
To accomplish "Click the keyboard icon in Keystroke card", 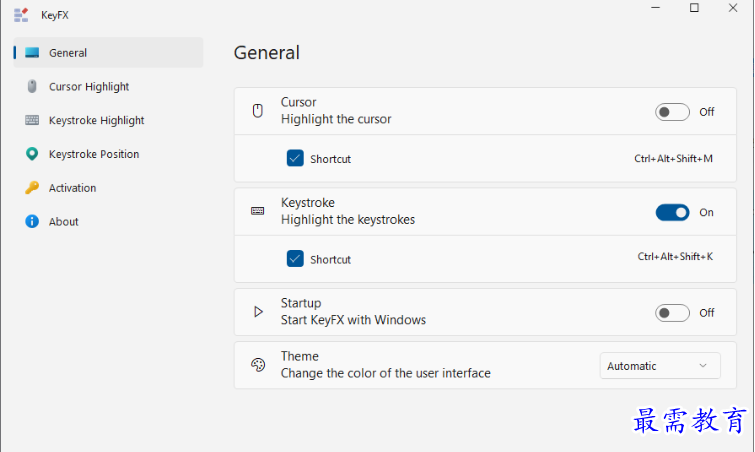I will pos(258,211).
